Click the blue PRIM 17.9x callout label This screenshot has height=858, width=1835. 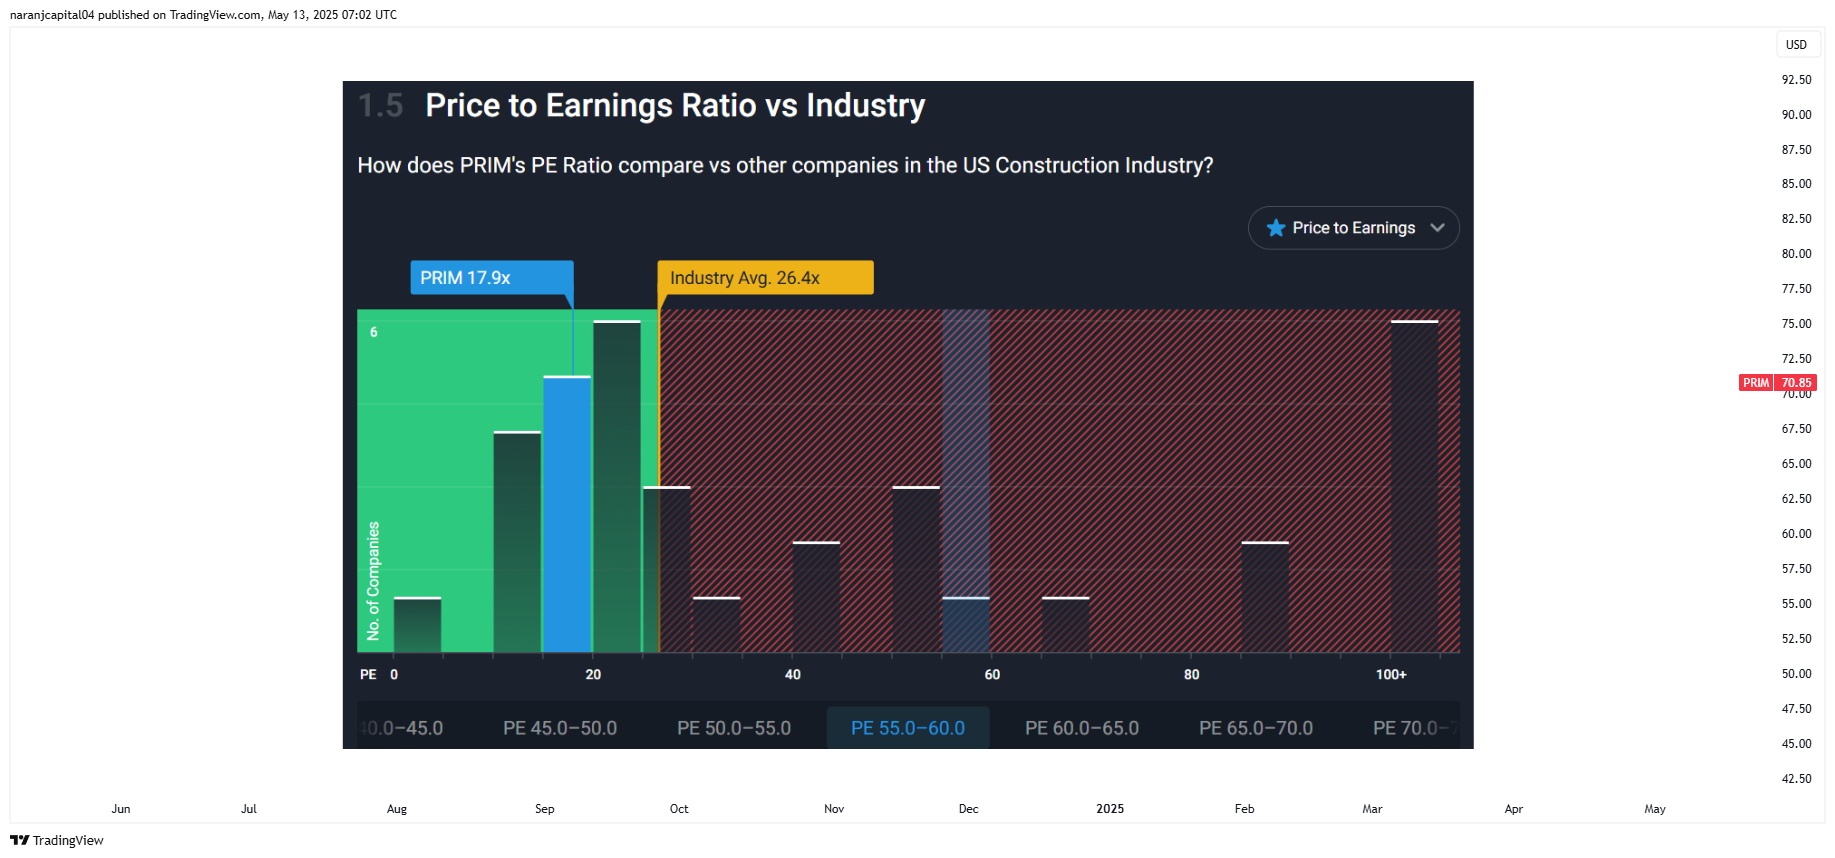(x=492, y=278)
